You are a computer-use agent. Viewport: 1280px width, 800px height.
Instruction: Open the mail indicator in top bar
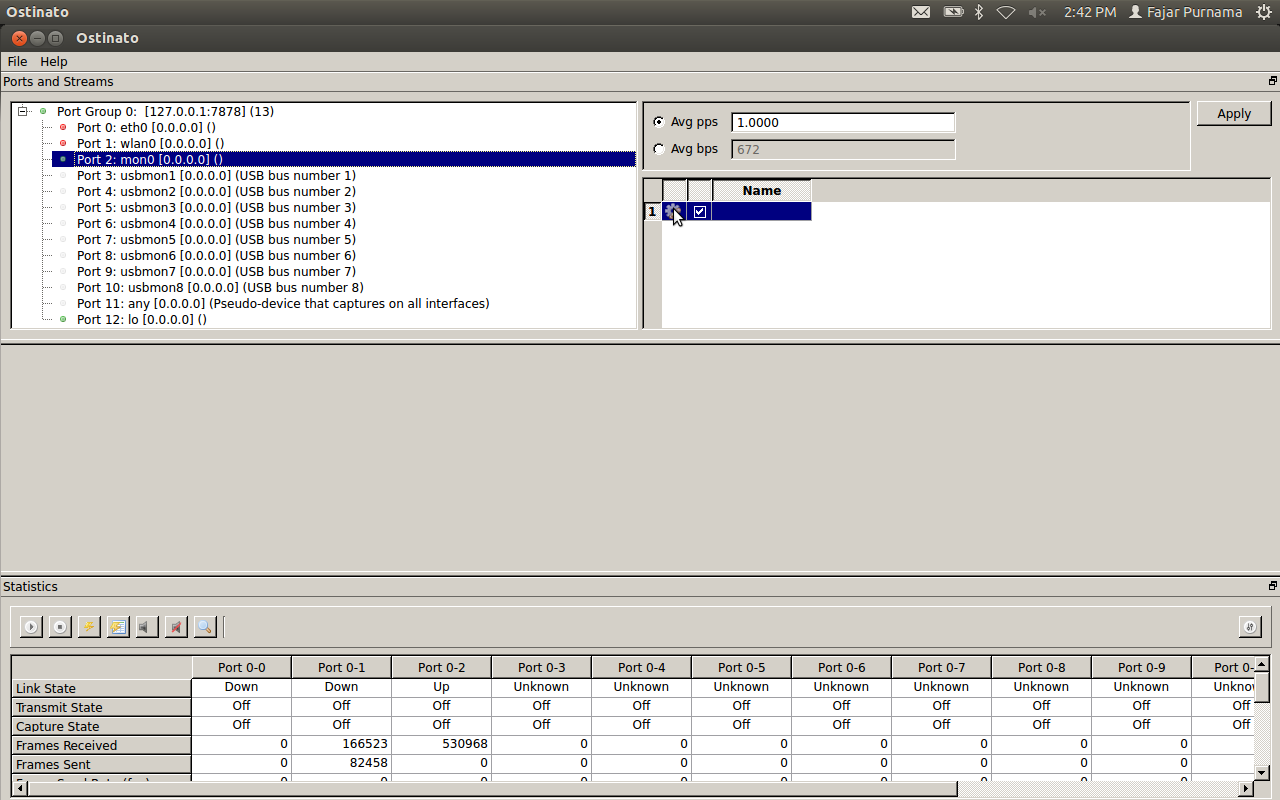point(921,12)
